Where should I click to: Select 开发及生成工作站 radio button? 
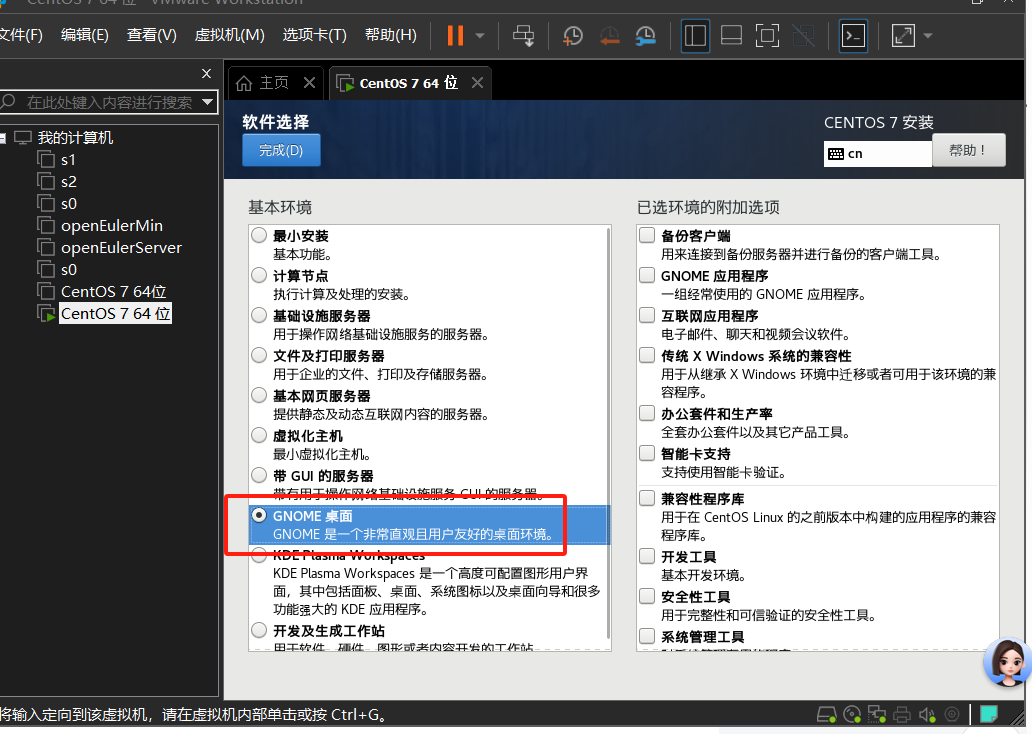[x=259, y=631]
